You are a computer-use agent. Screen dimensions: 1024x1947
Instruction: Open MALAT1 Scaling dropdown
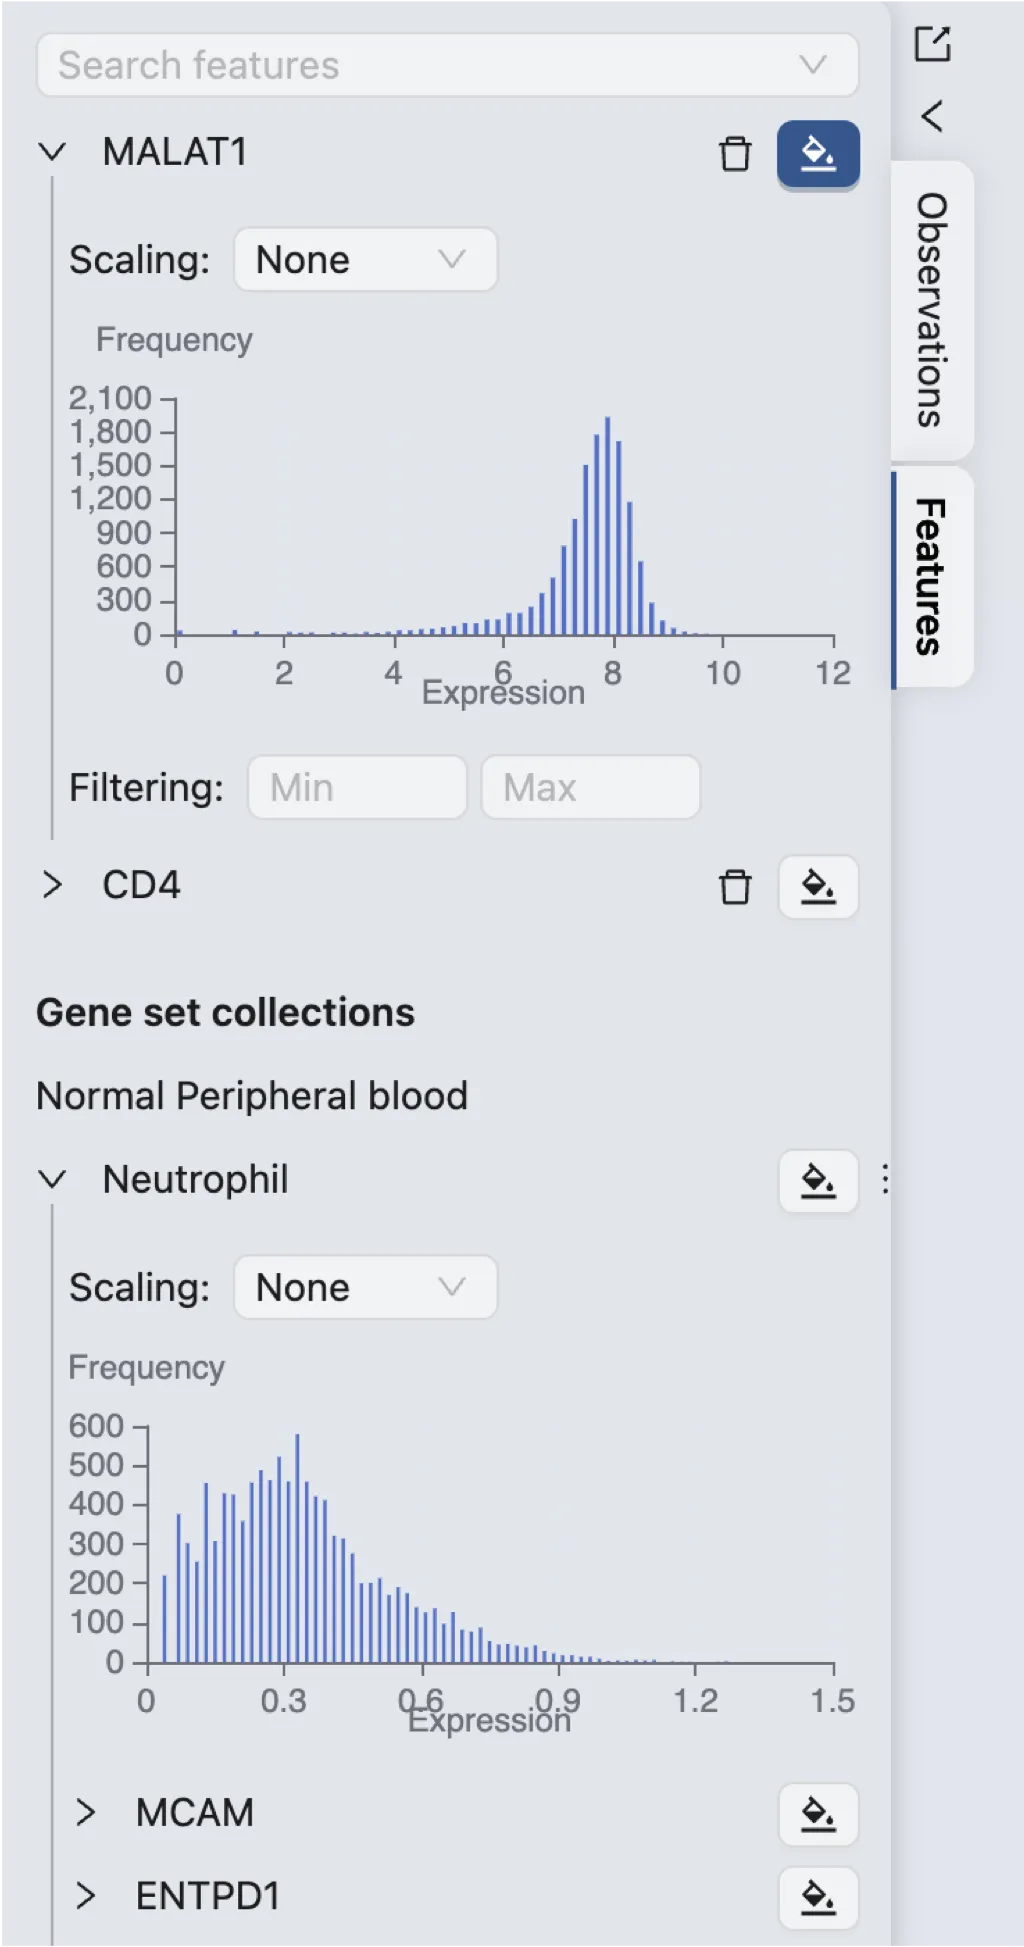[x=365, y=260]
